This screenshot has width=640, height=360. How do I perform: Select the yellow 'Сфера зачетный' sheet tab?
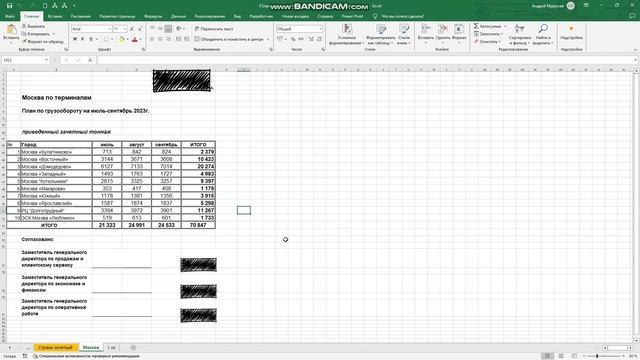point(56,348)
